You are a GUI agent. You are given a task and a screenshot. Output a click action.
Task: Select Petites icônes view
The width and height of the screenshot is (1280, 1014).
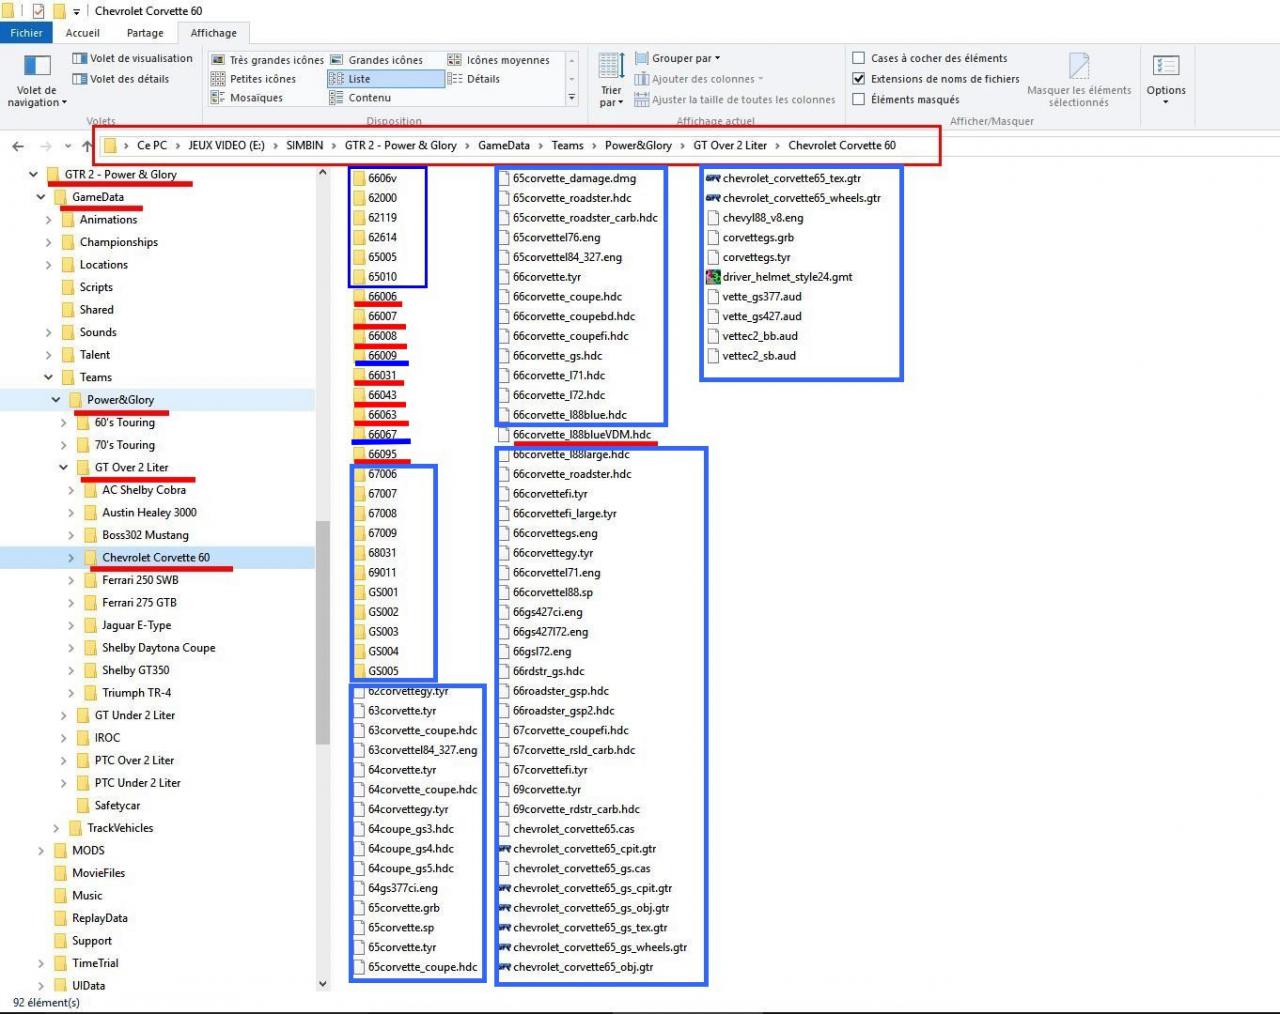[x=253, y=79]
